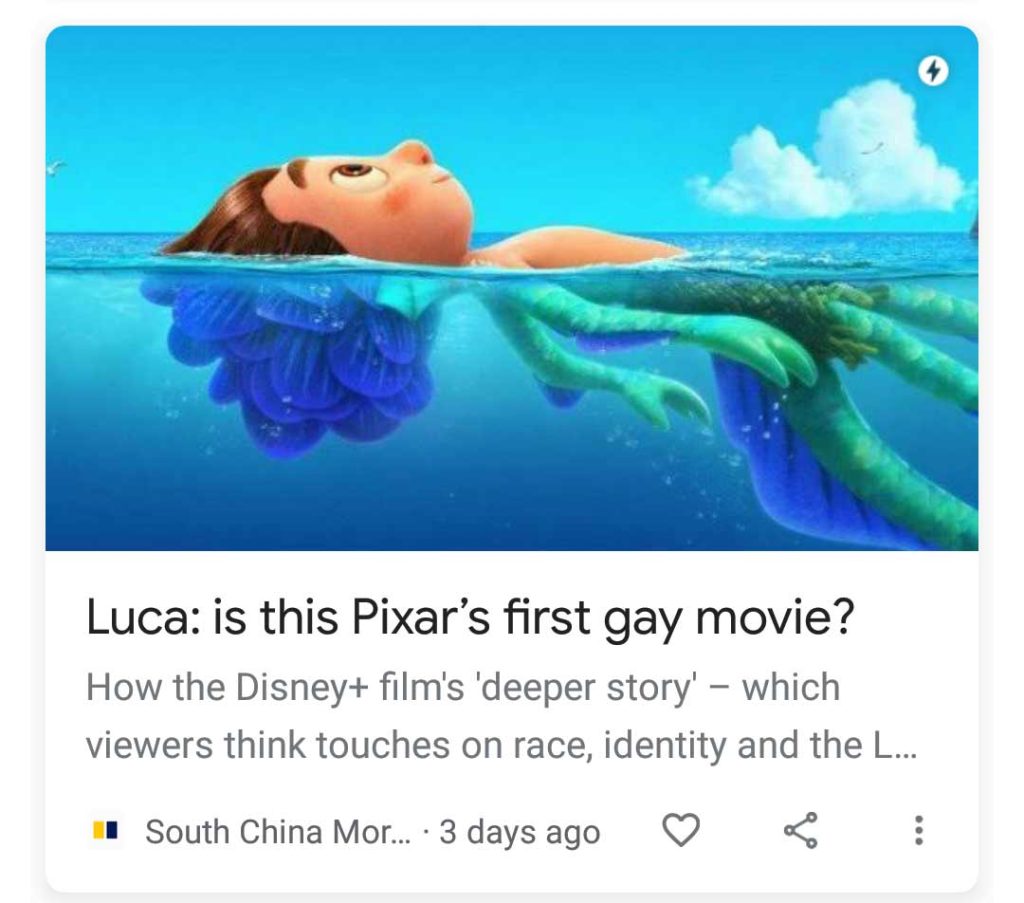Click the "3 days ago" timestamp

[x=520, y=832]
